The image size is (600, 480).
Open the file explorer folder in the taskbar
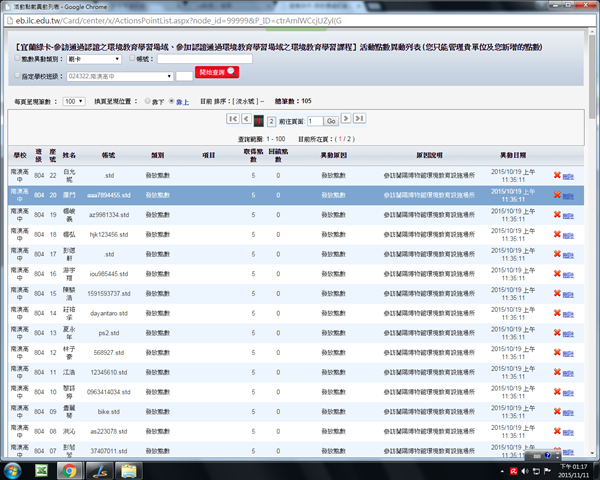point(129,471)
